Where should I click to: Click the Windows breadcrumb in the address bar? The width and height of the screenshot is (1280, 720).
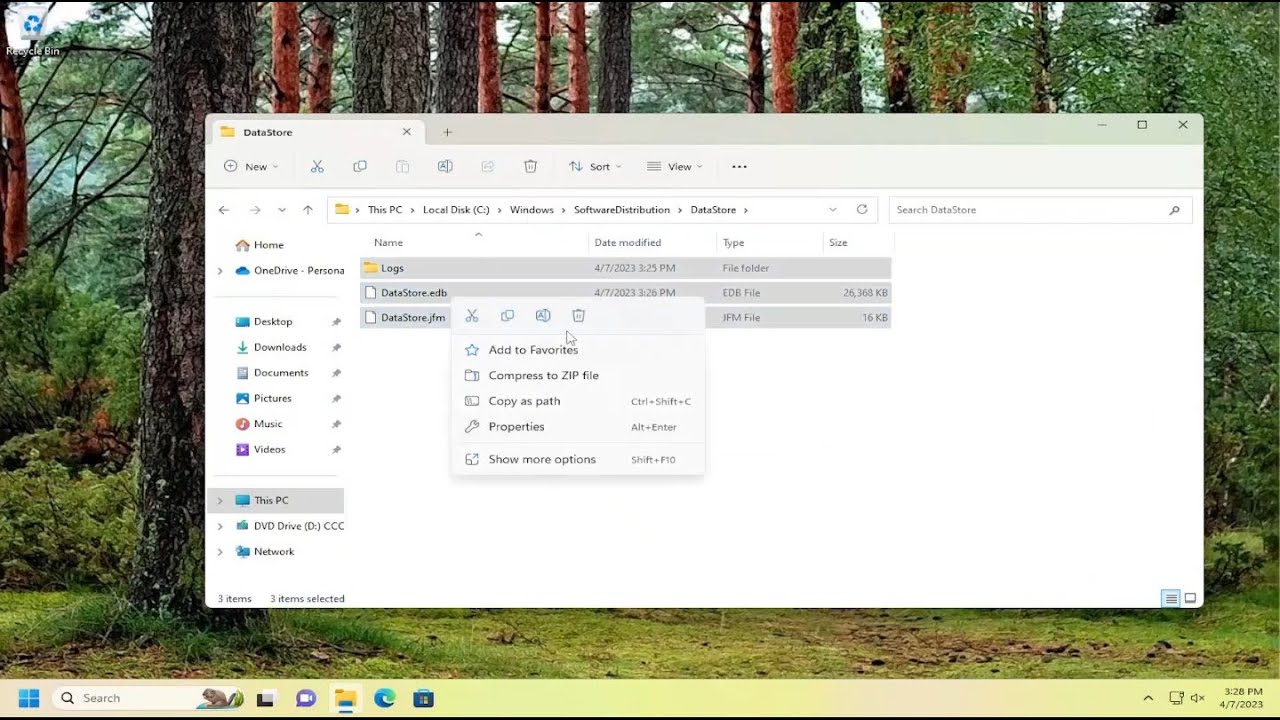(532, 210)
